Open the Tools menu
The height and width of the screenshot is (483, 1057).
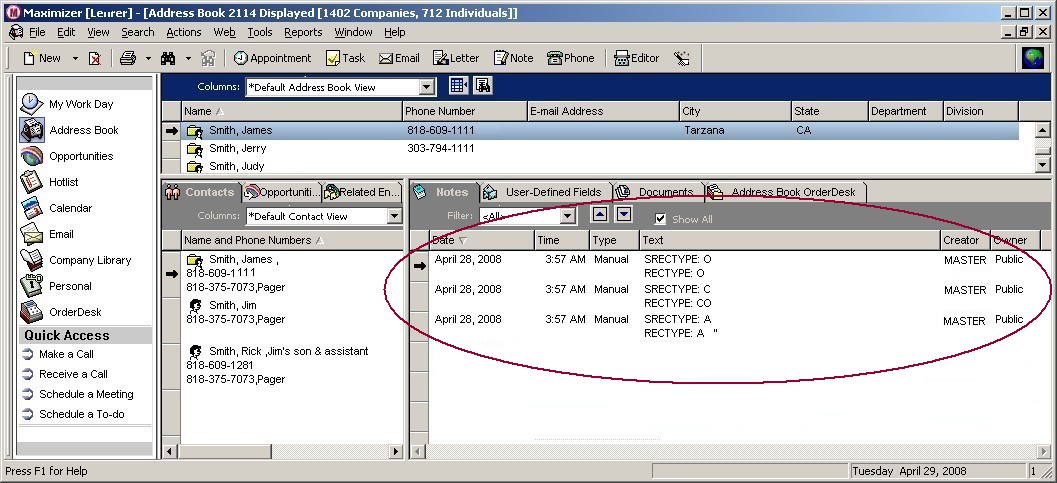260,32
